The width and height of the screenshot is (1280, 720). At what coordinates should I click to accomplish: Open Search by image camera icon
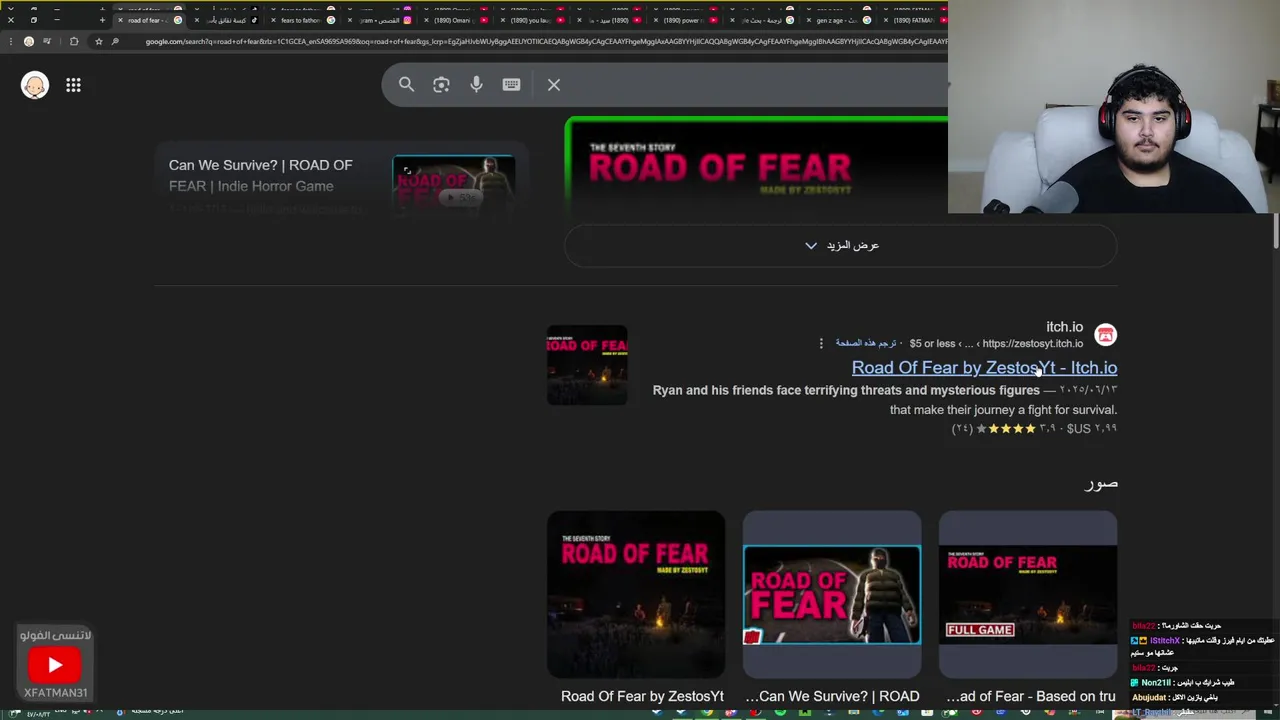tap(441, 85)
